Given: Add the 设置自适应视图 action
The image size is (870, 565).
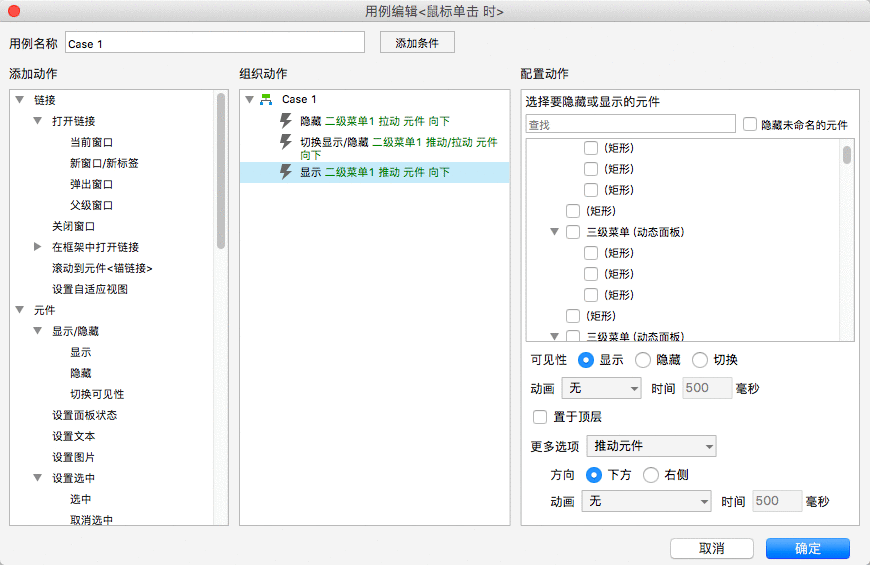Looking at the screenshot, I should [x=90, y=289].
